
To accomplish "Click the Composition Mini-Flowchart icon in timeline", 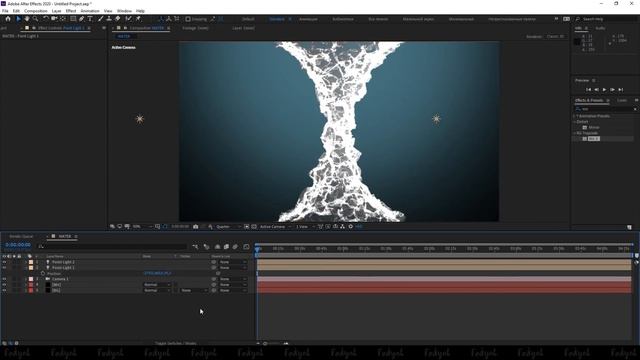I will click(195, 247).
